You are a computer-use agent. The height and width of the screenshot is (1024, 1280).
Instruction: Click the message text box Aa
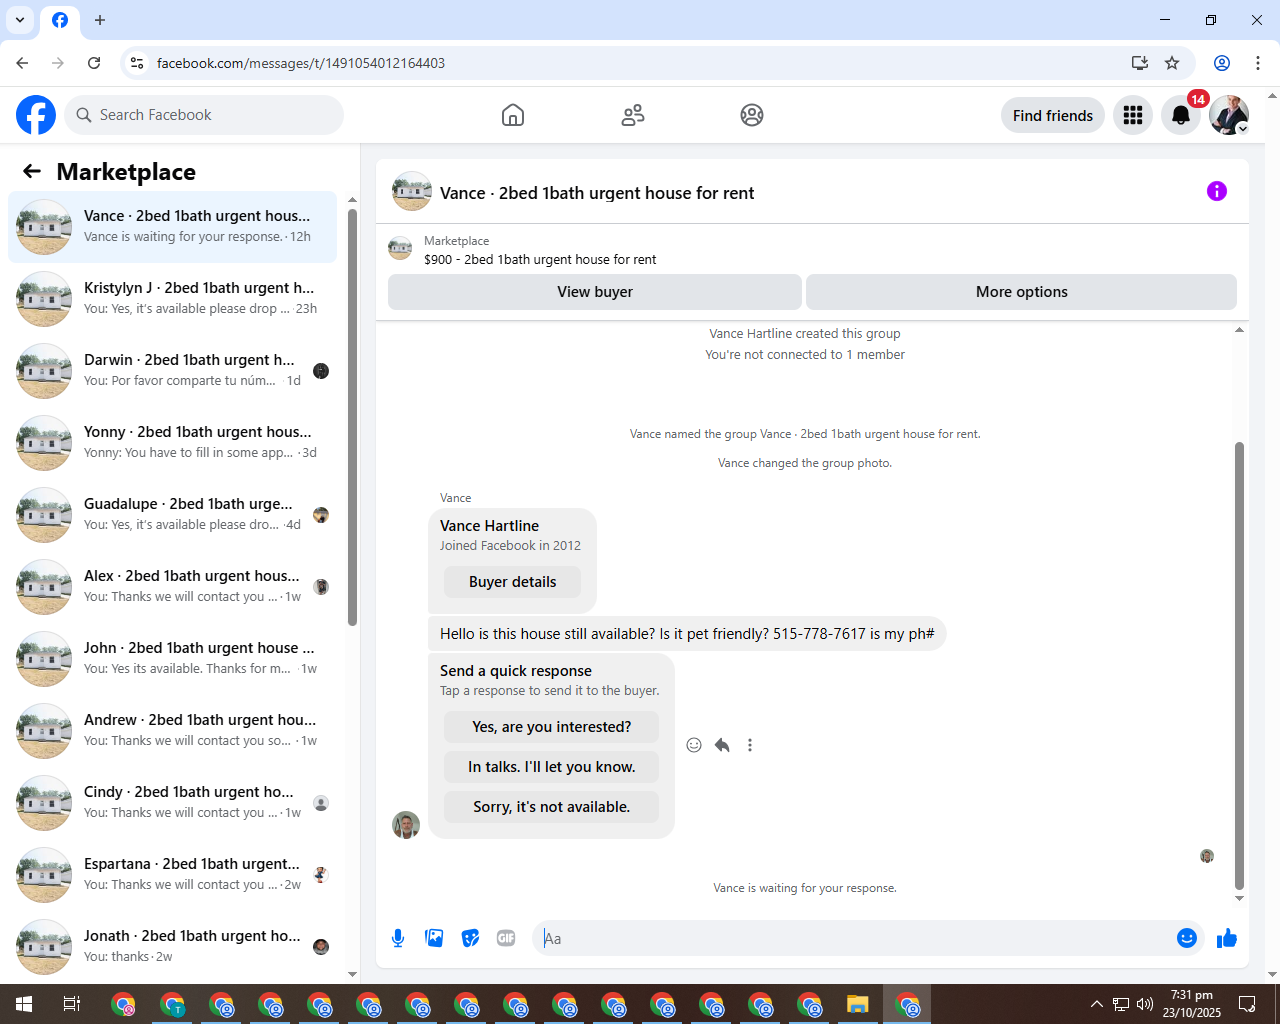(x=855, y=938)
